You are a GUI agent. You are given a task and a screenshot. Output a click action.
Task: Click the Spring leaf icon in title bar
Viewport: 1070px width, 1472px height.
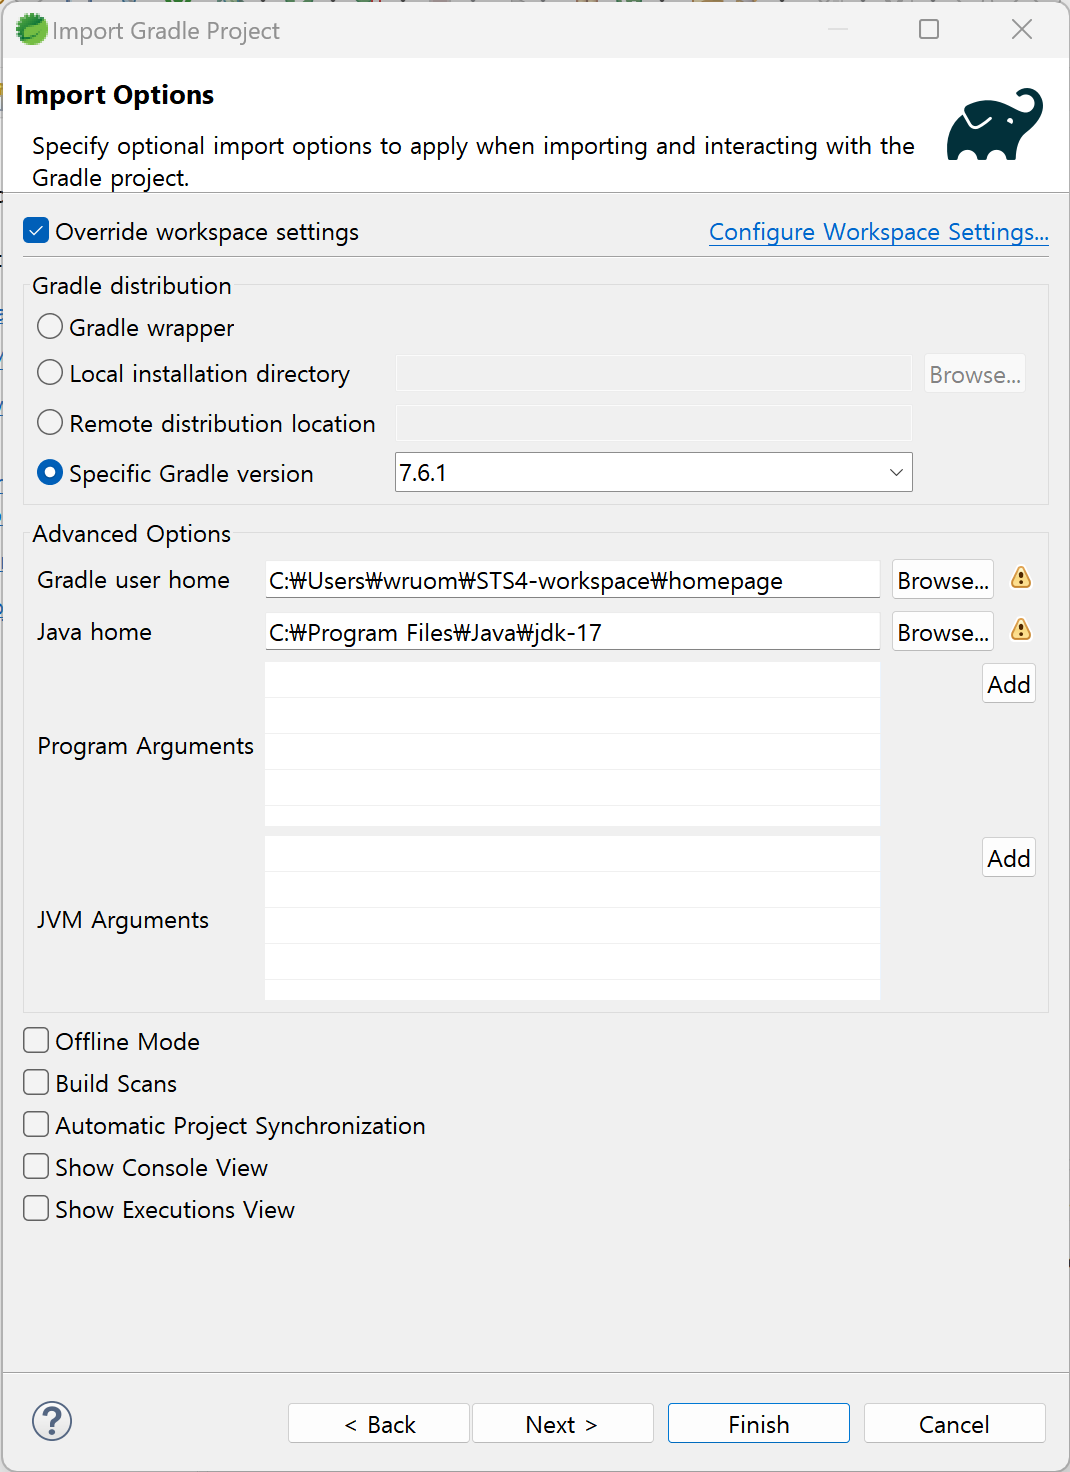[31, 30]
